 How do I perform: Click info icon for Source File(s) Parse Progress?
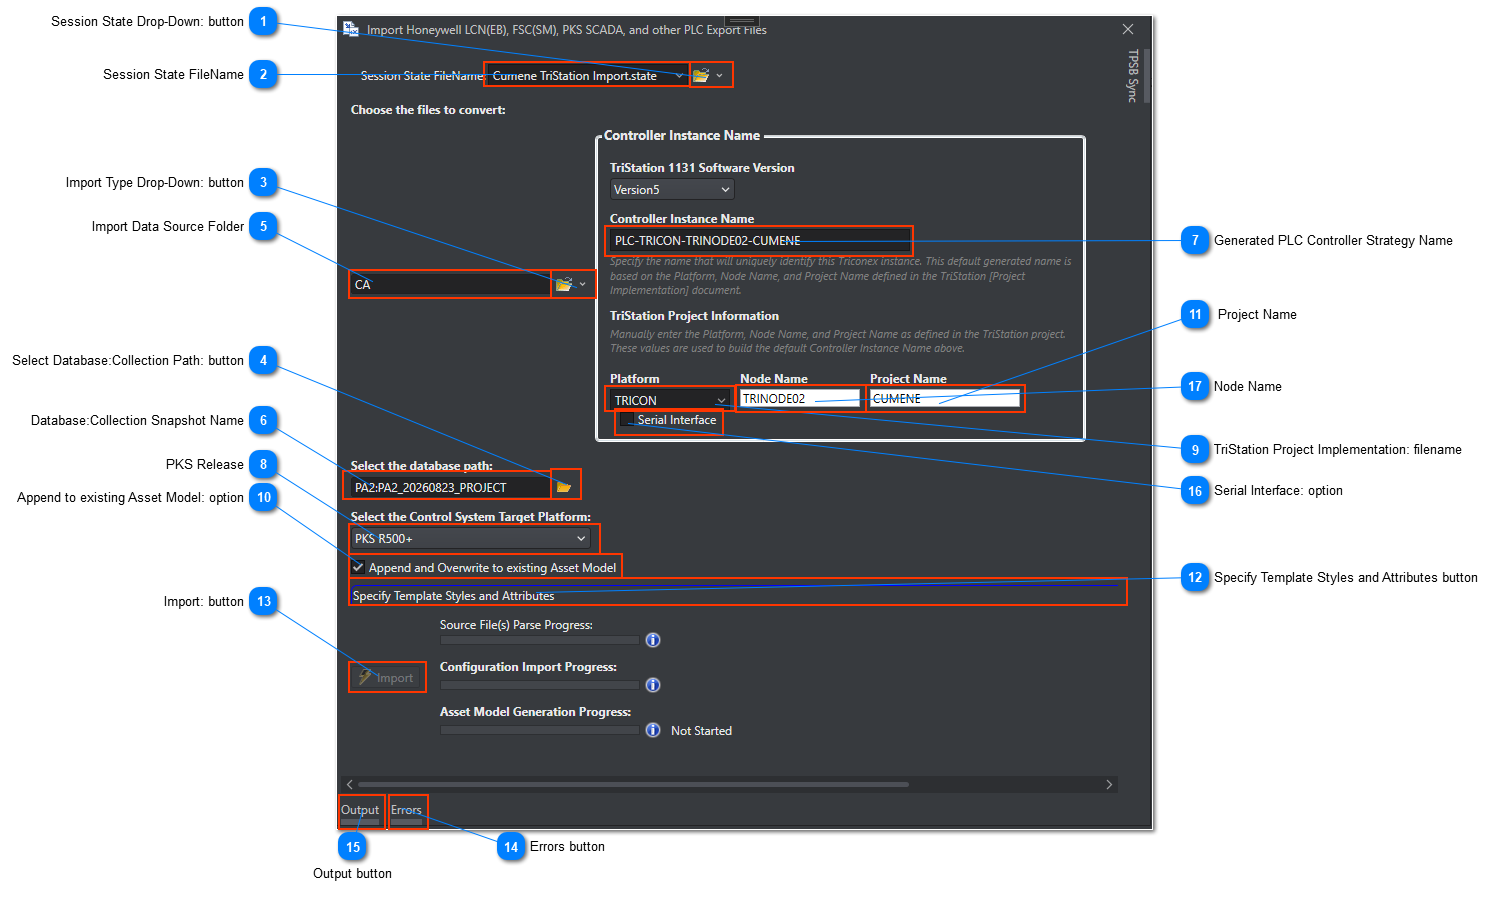point(653,640)
